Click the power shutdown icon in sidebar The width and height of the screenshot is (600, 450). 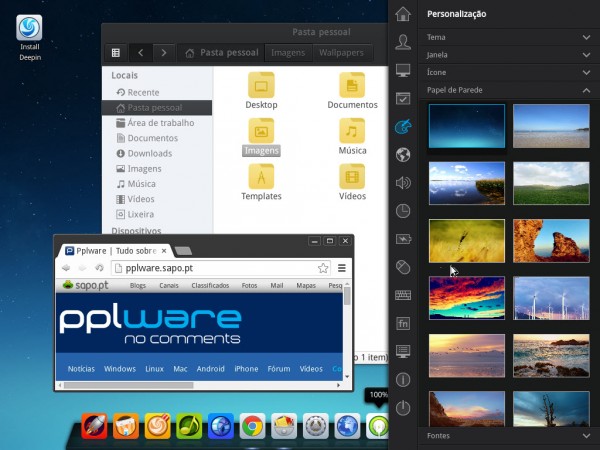click(403, 408)
